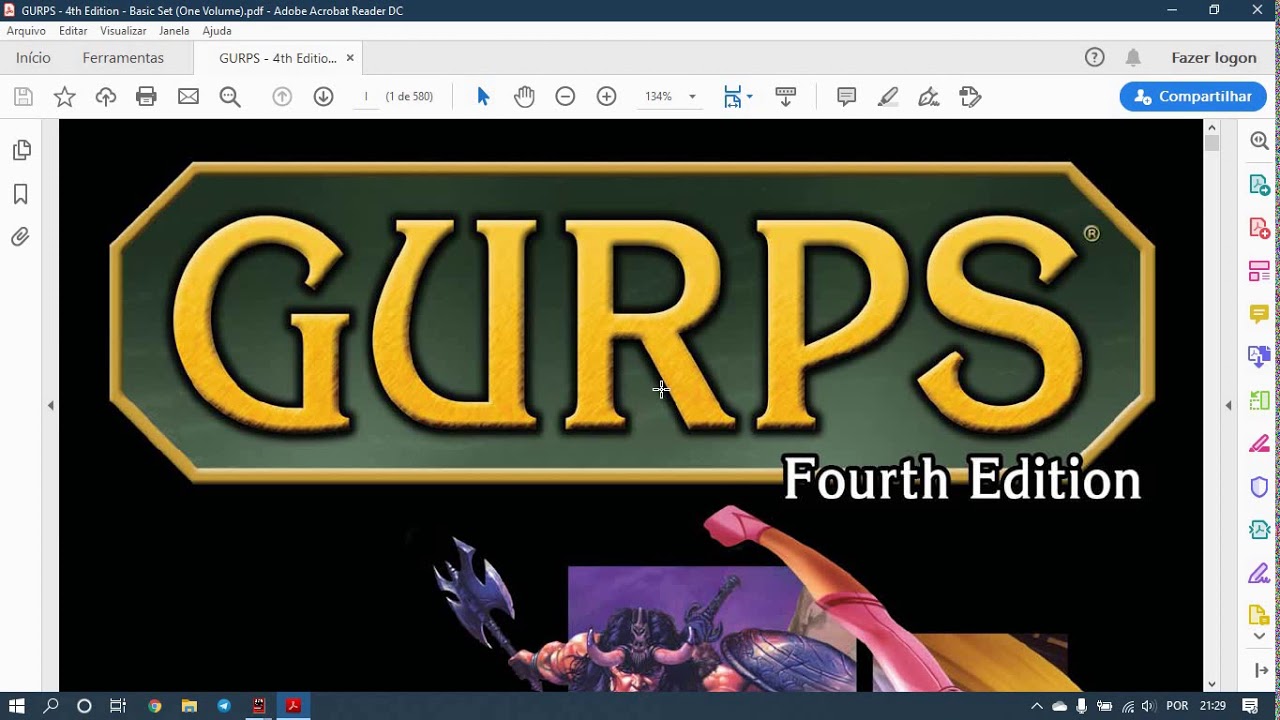Open the page fit options dropdown arrow
Image resolution: width=1280 pixels, height=720 pixels.
[749, 97]
